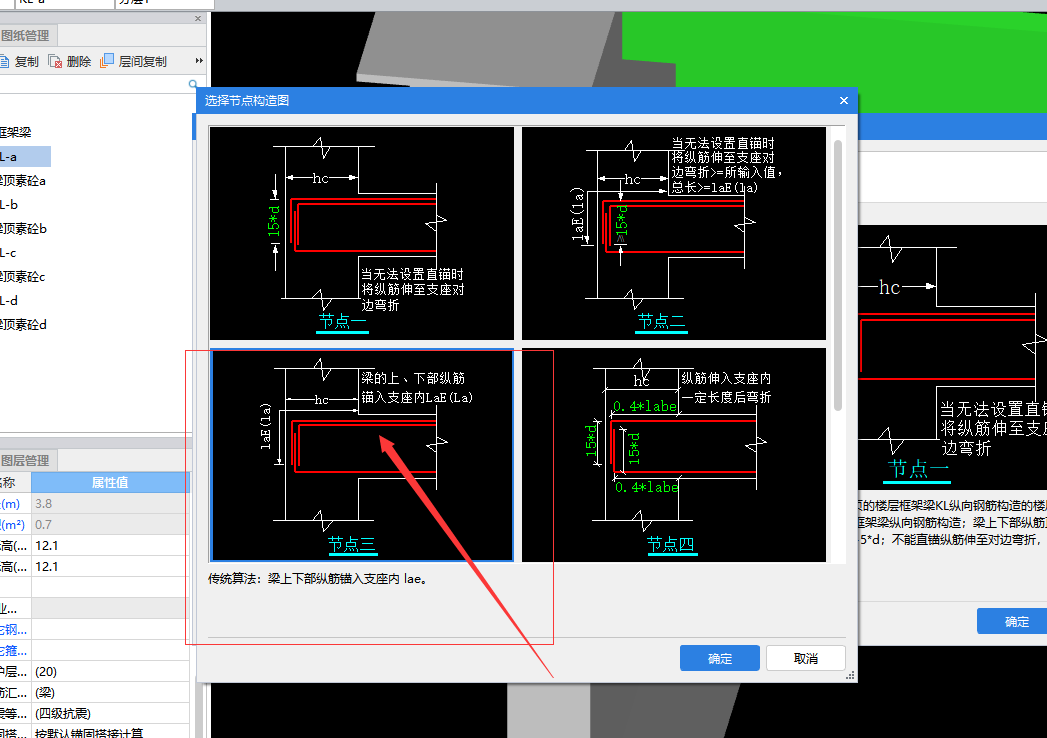Click the 层间复制 icon
This screenshot has height=738, width=1047.
[107, 61]
